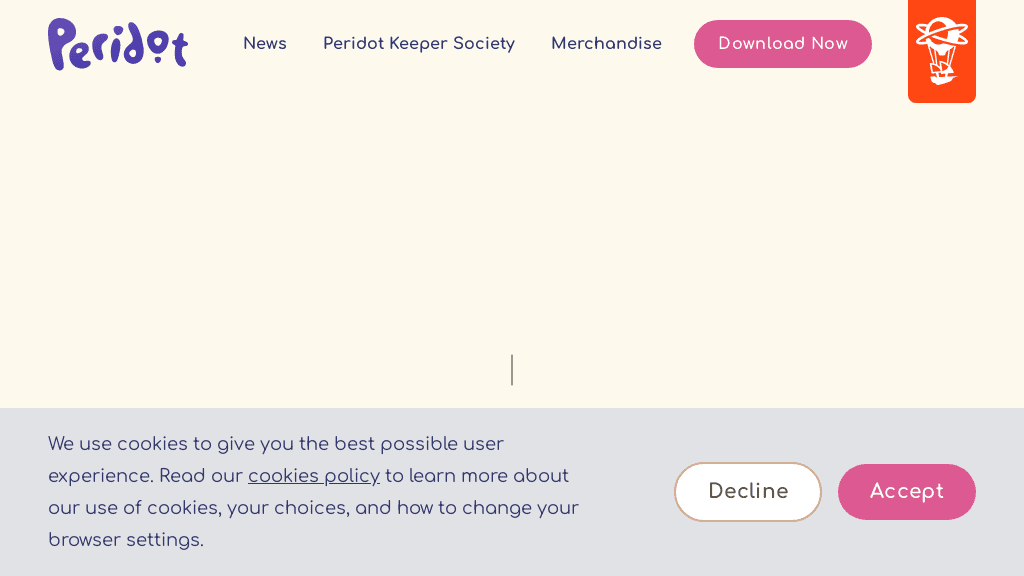1024x576 pixels.
Task: Go to Peridot Keeper Society
Action: [x=419, y=44]
